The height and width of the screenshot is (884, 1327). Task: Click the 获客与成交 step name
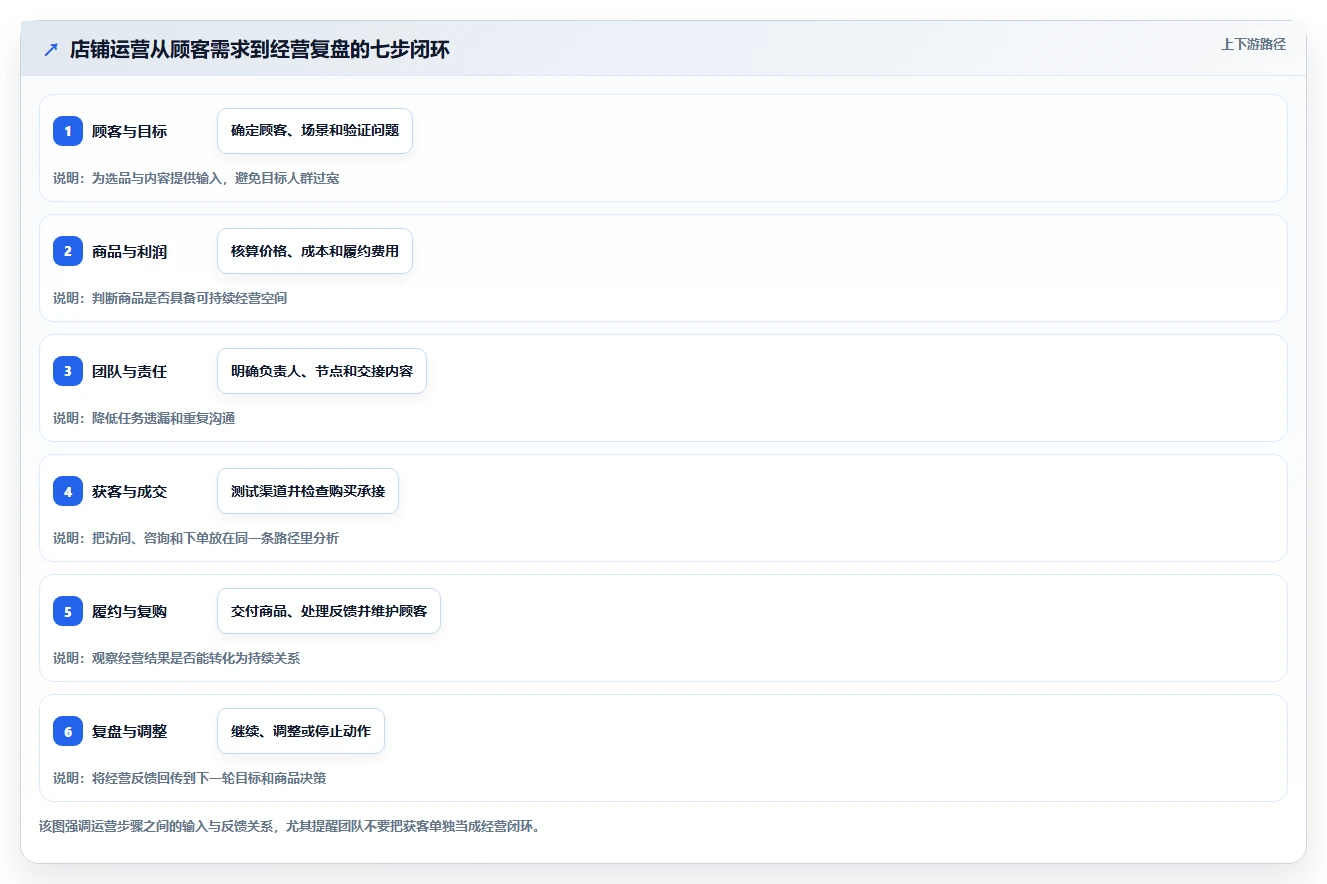pyautogui.click(x=129, y=491)
